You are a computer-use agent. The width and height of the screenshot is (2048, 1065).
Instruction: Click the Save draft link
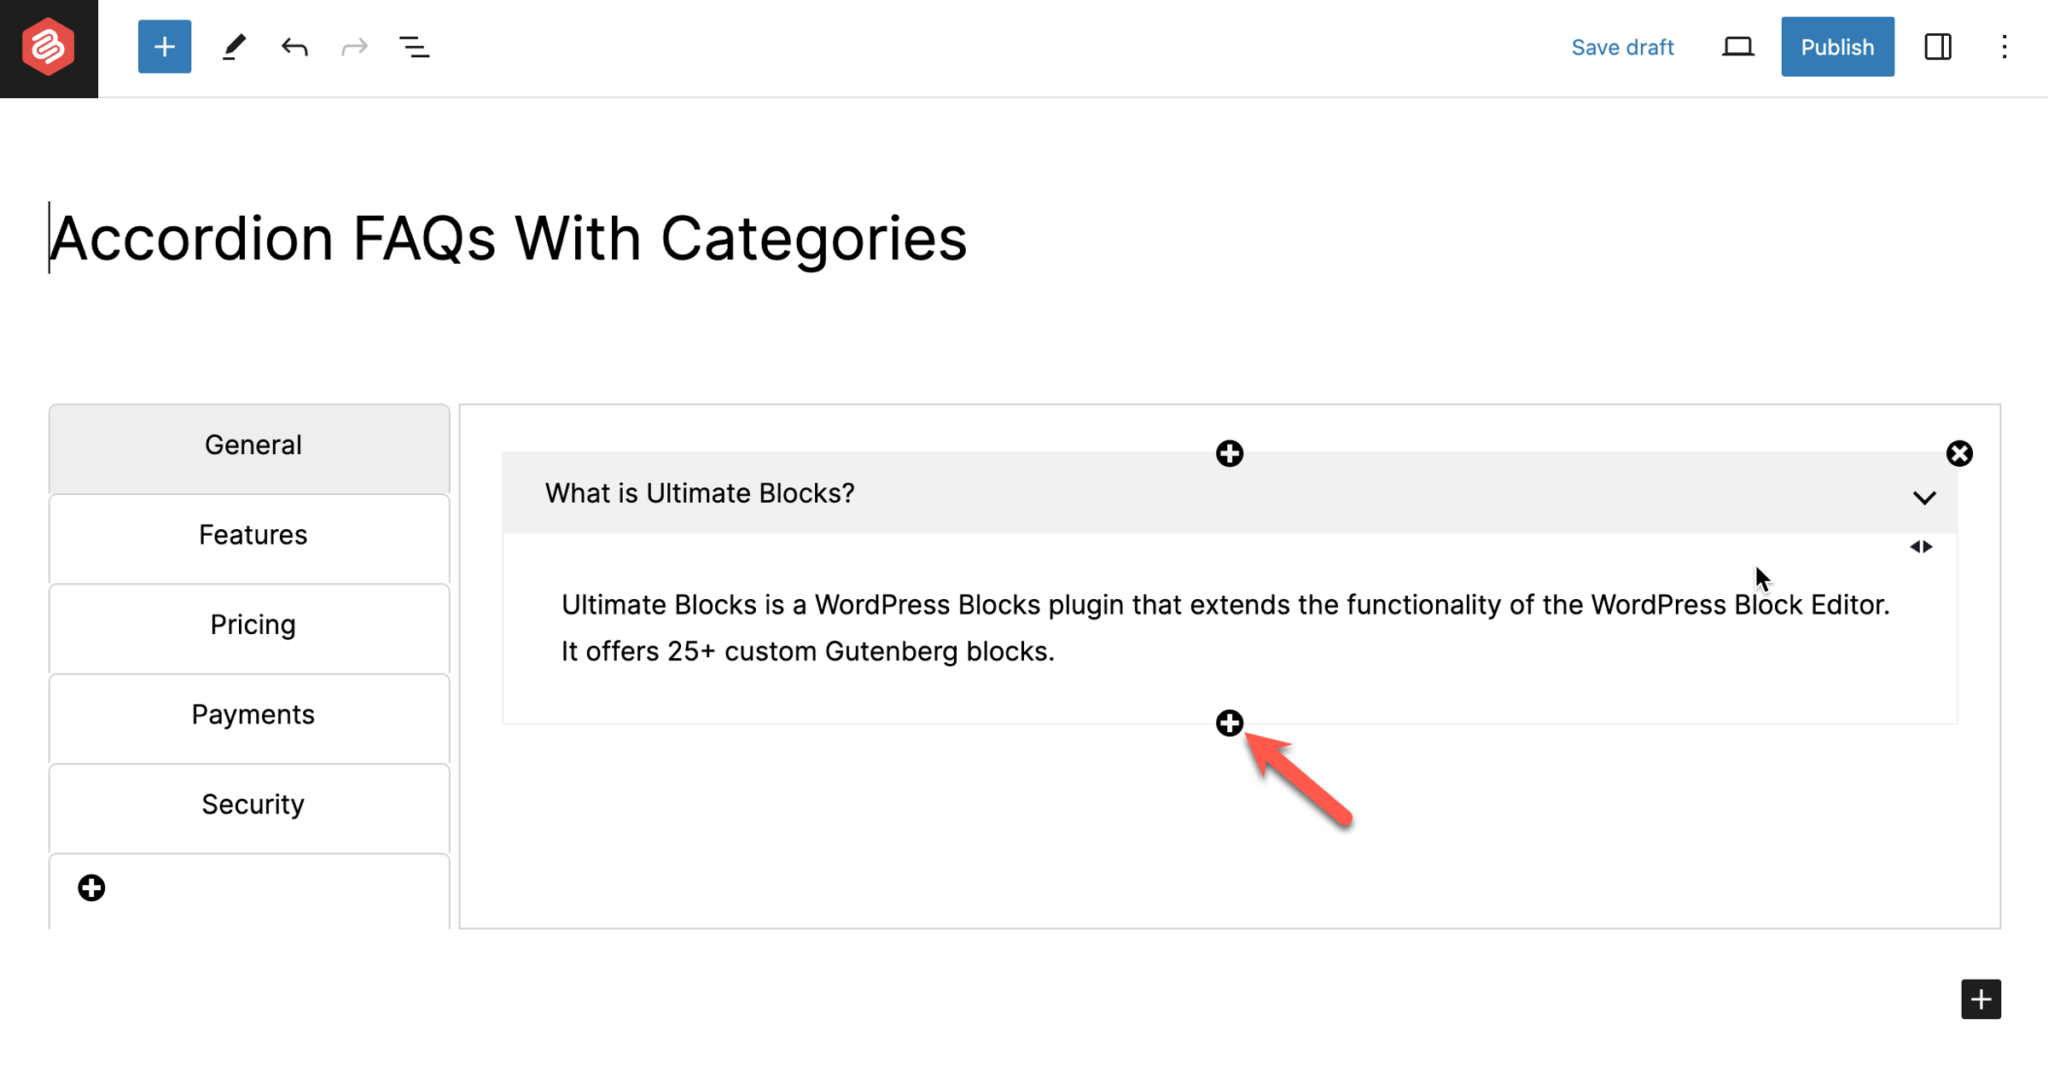click(1622, 46)
